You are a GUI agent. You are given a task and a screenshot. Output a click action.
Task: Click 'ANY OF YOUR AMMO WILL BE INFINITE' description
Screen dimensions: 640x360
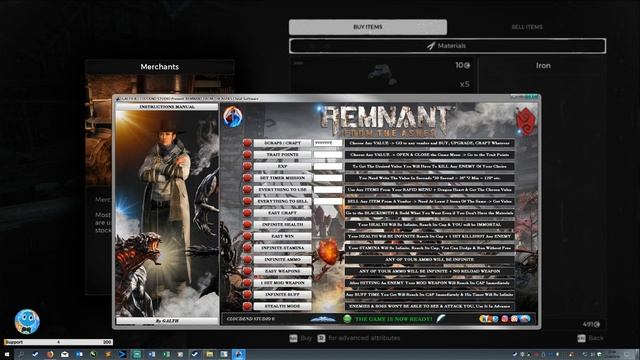point(429,260)
